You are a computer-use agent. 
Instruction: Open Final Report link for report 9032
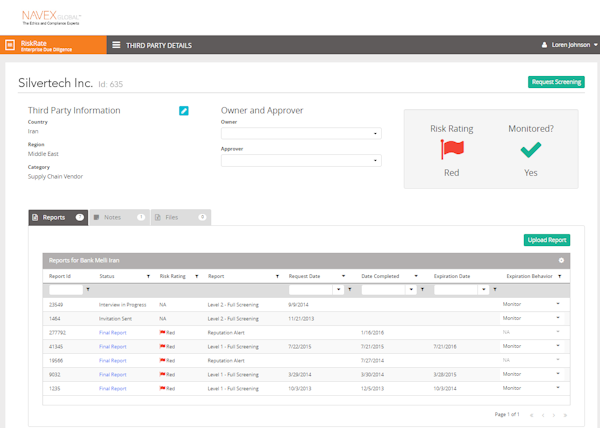point(112,374)
